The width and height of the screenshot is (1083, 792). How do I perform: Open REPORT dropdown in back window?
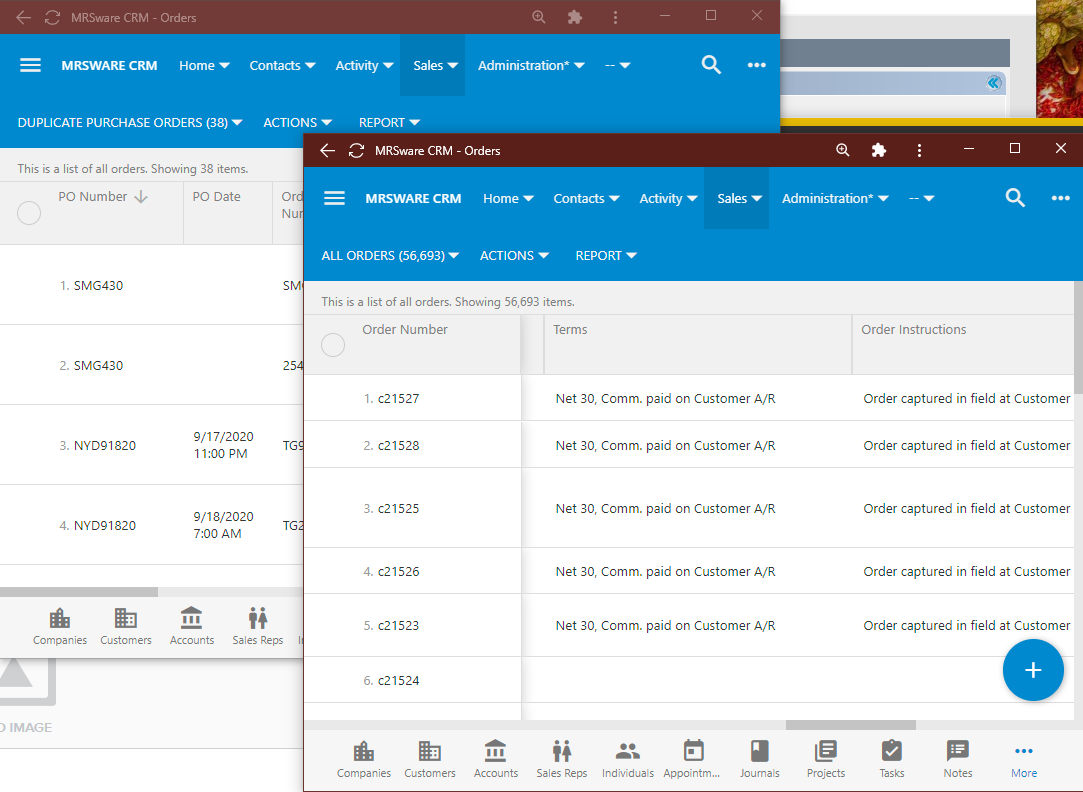(389, 122)
